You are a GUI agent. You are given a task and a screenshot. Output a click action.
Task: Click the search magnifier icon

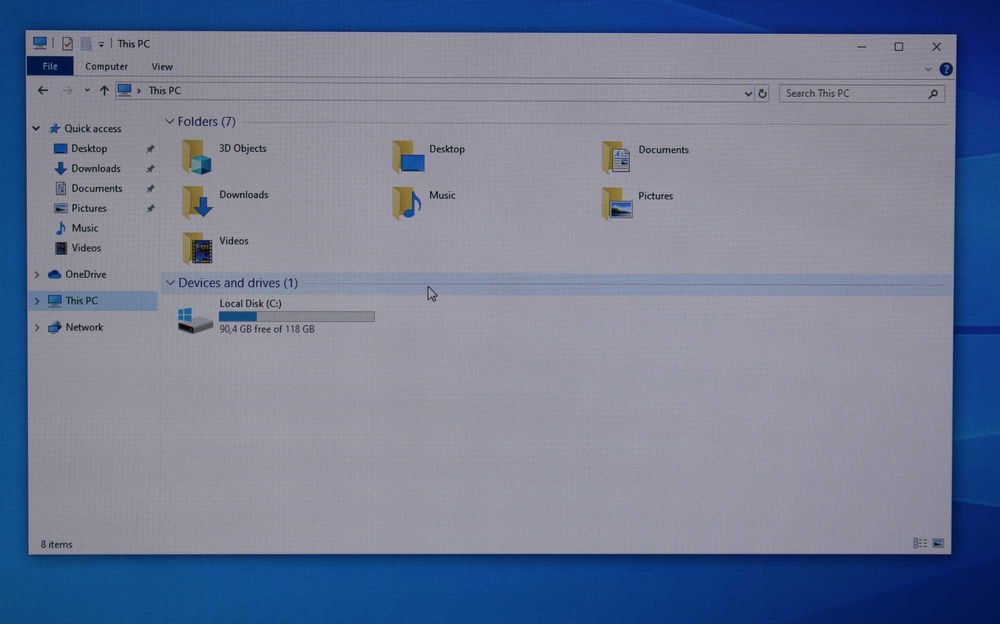tap(933, 94)
